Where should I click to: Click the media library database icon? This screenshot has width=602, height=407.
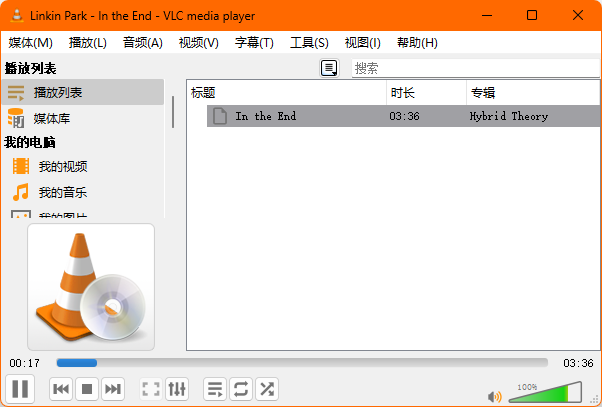tap(16, 118)
